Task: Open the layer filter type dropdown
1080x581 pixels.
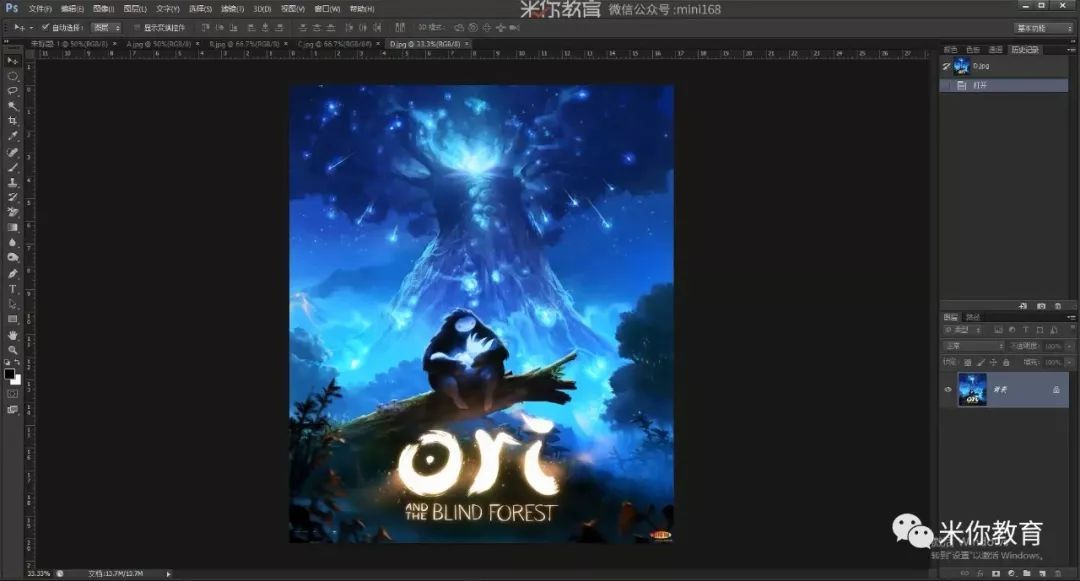Action: [x=962, y=330]
